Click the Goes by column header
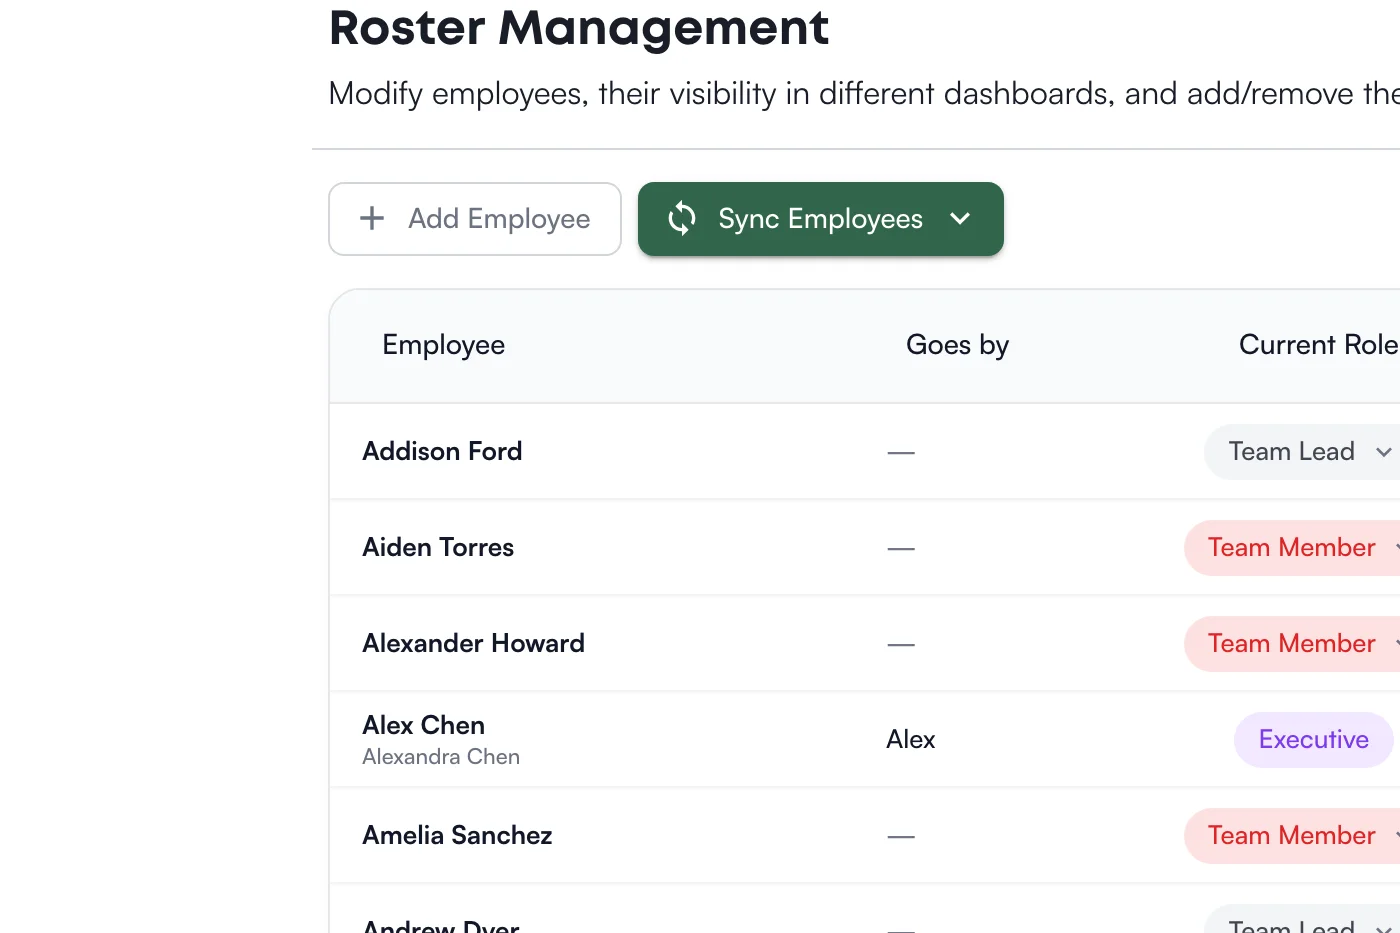The height and width of the screenshot is (933, 1400). [x=957, y=345]
